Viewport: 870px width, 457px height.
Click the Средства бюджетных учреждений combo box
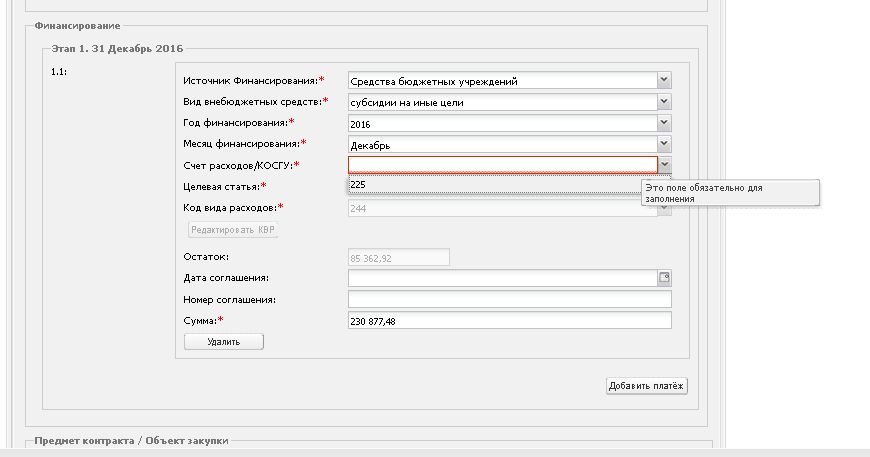tap(503, 81)
